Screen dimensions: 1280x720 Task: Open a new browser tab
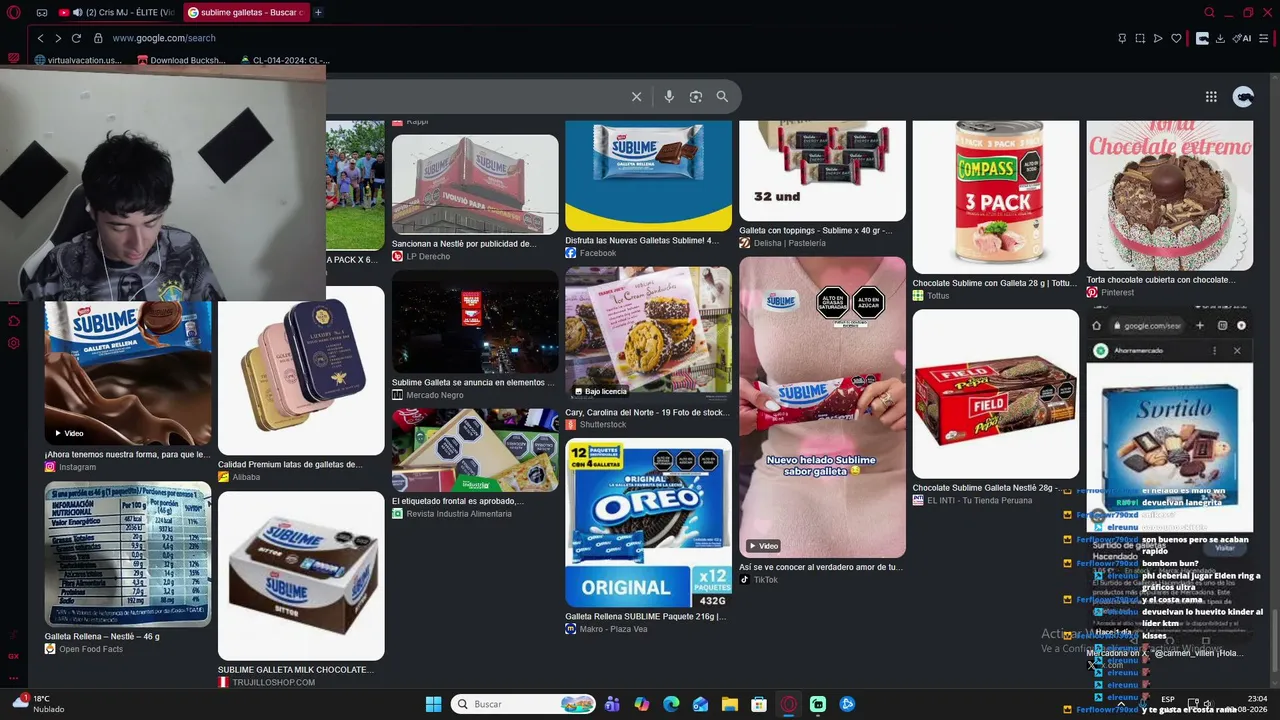[318, 12]
